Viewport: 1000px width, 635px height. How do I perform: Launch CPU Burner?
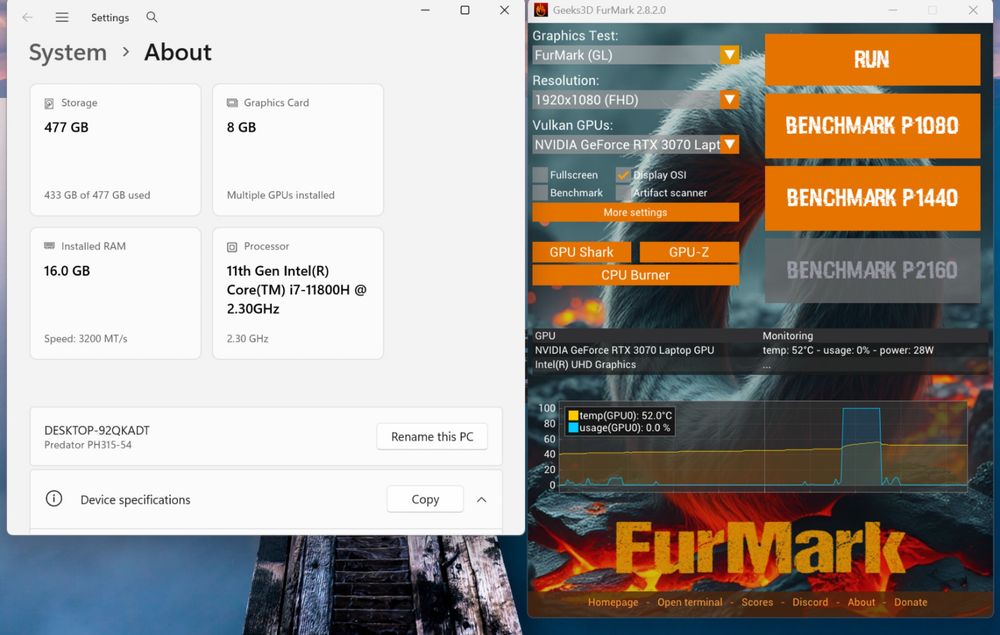(635, 275)
